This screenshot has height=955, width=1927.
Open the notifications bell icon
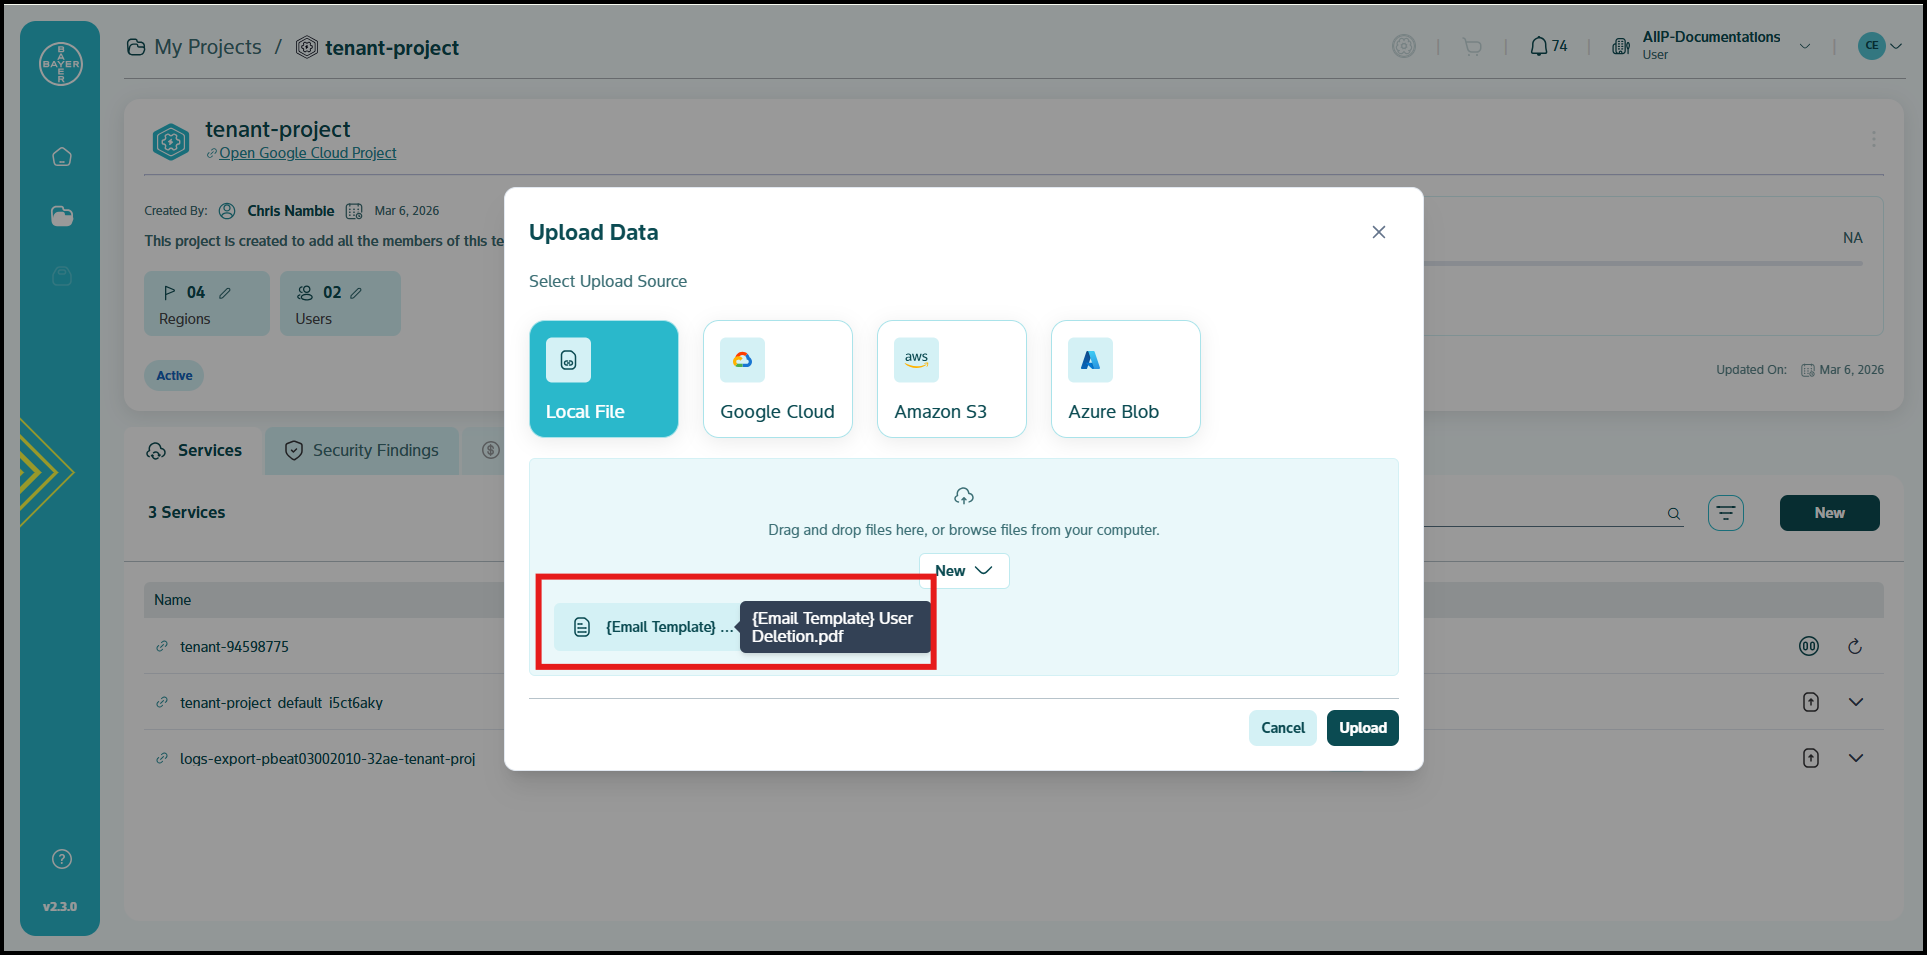click(x=1539, y=47)
